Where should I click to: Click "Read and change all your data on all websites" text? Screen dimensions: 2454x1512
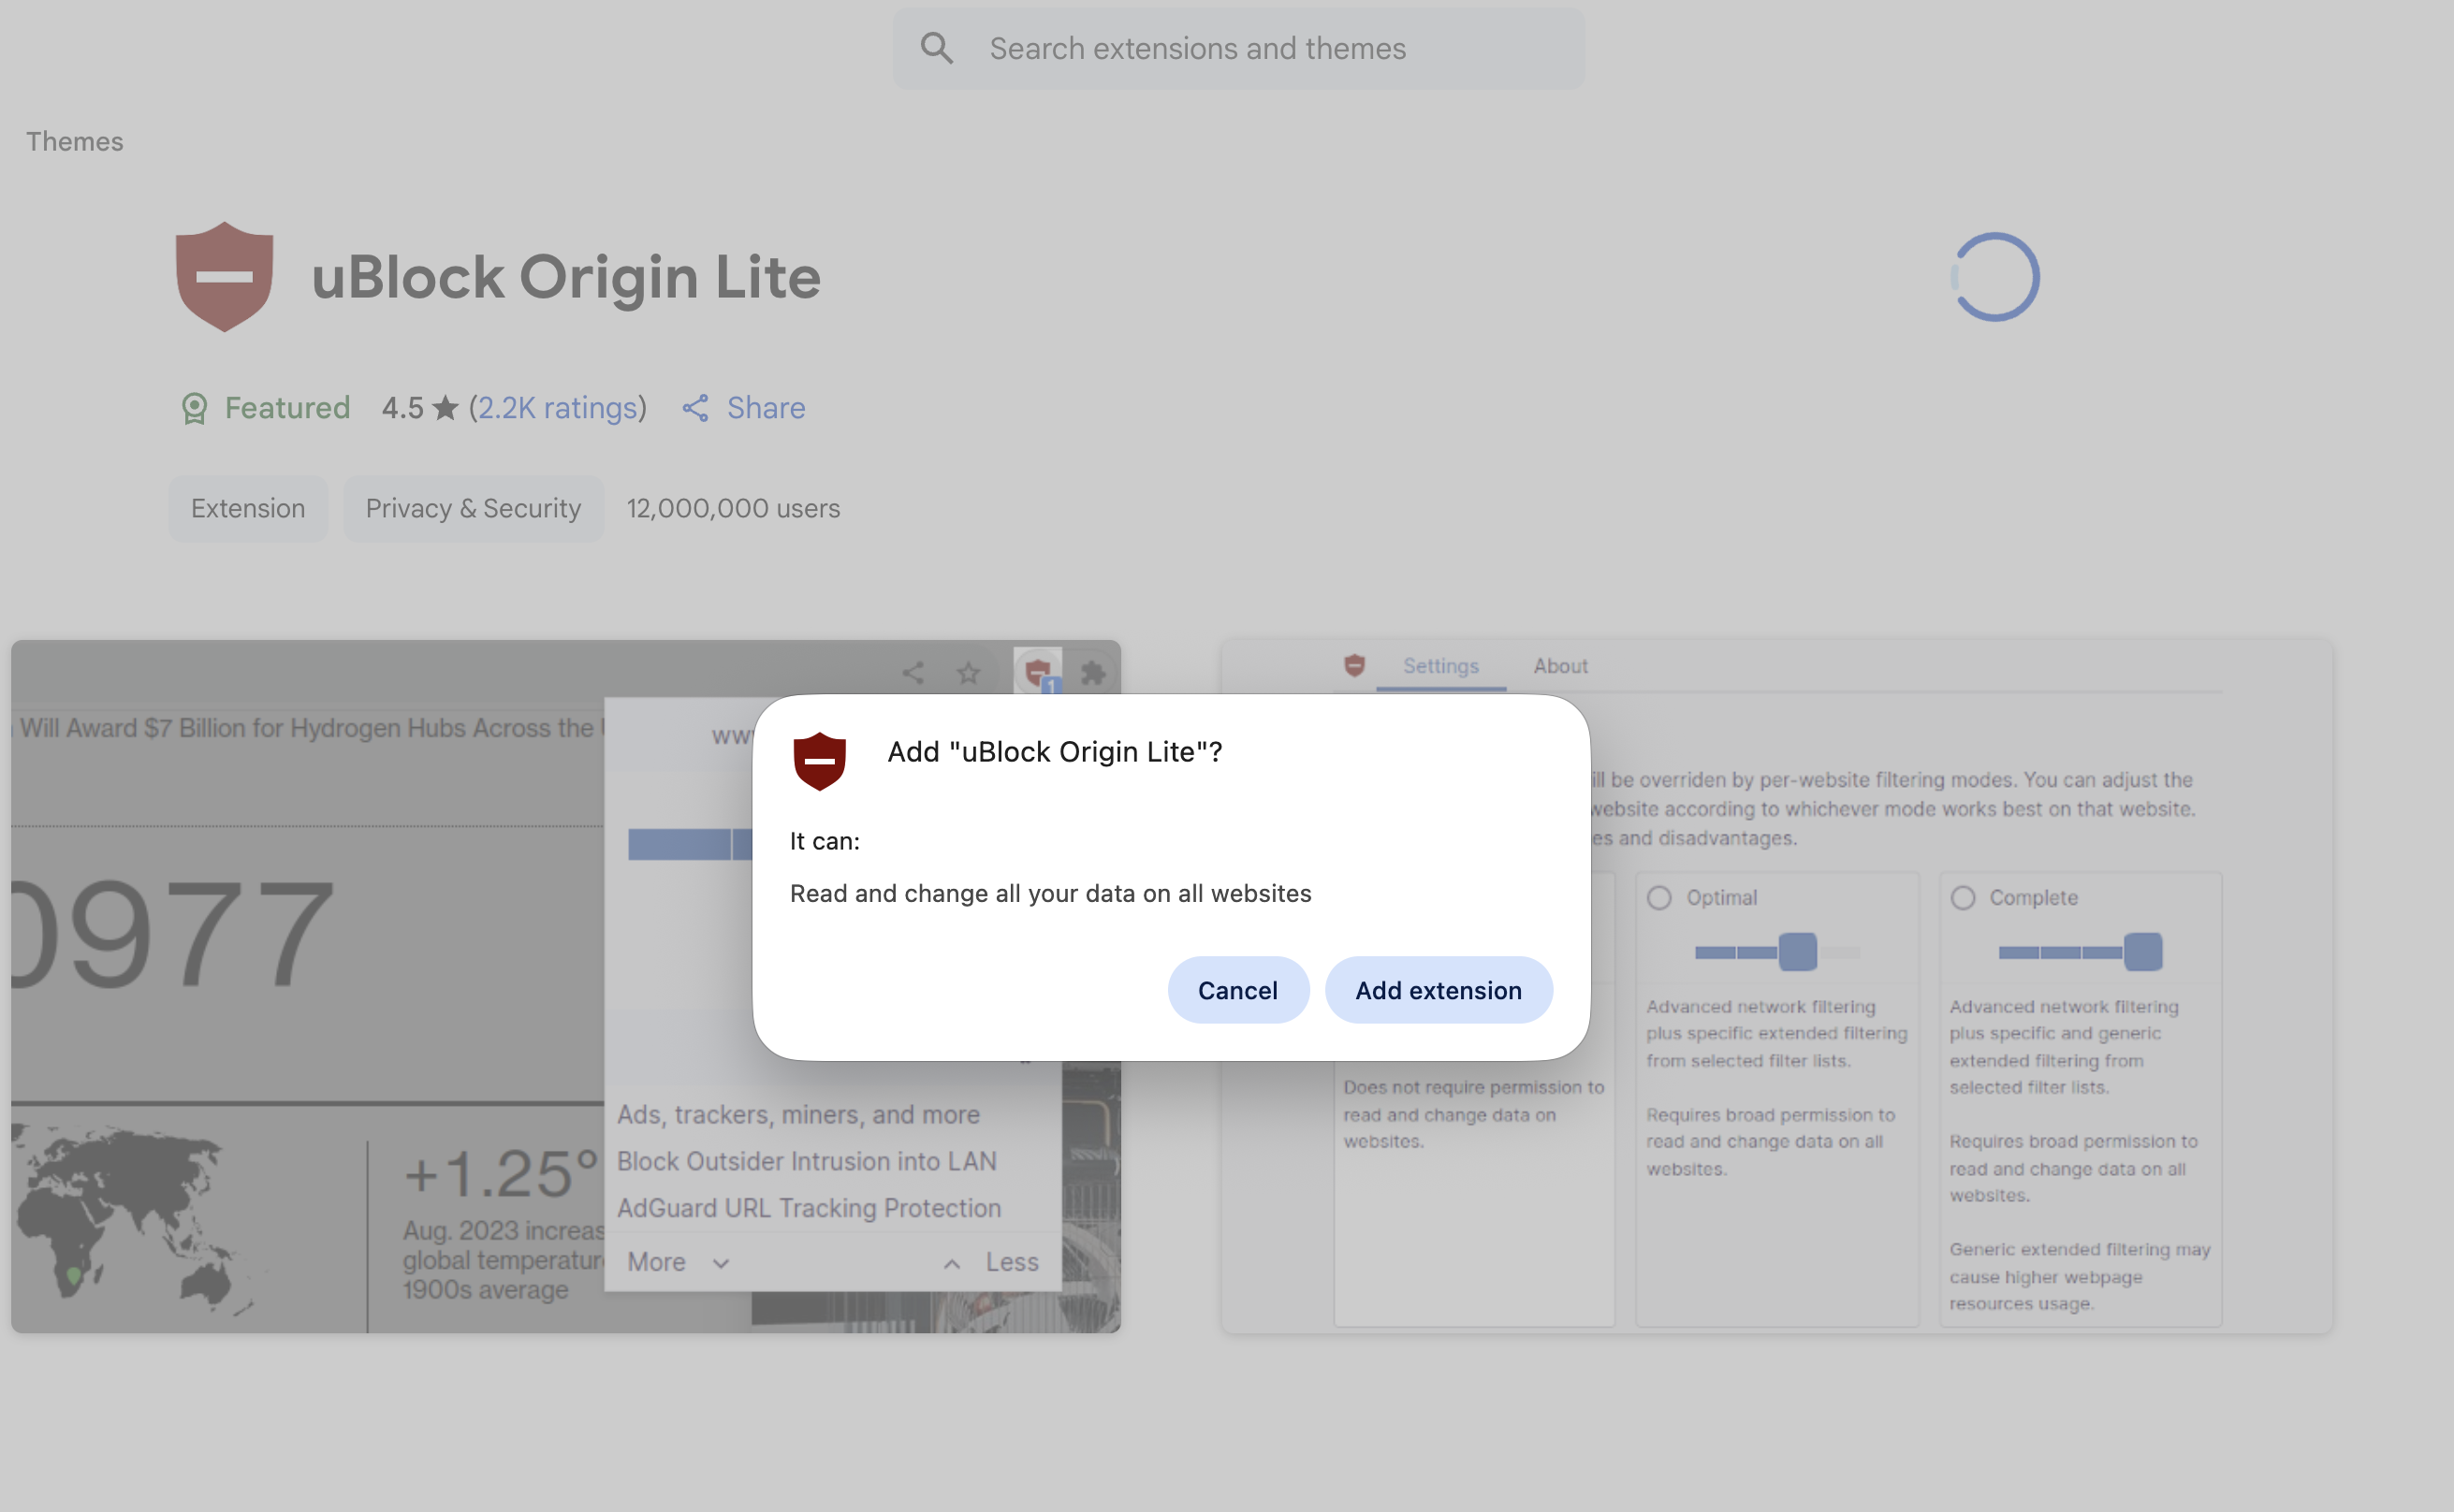tap(1050, 893)
